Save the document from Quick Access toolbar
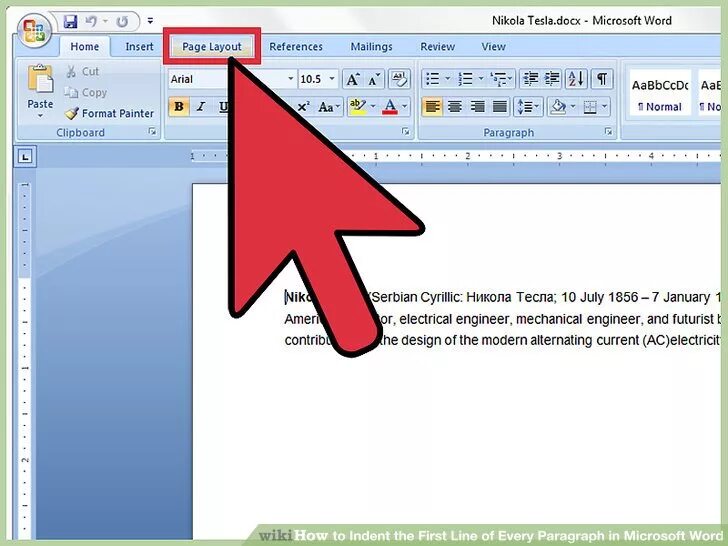The height and width of the screenshot is (546, 728). point(70,21)
